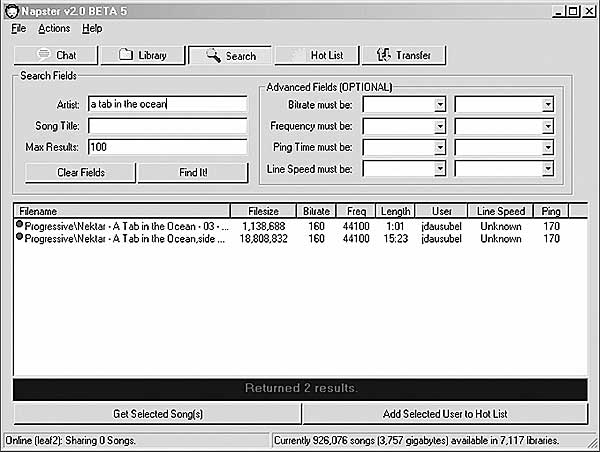
Task: Click Add Selected User to Hot List
Action: pyautogui.click(x=445, y=414)
